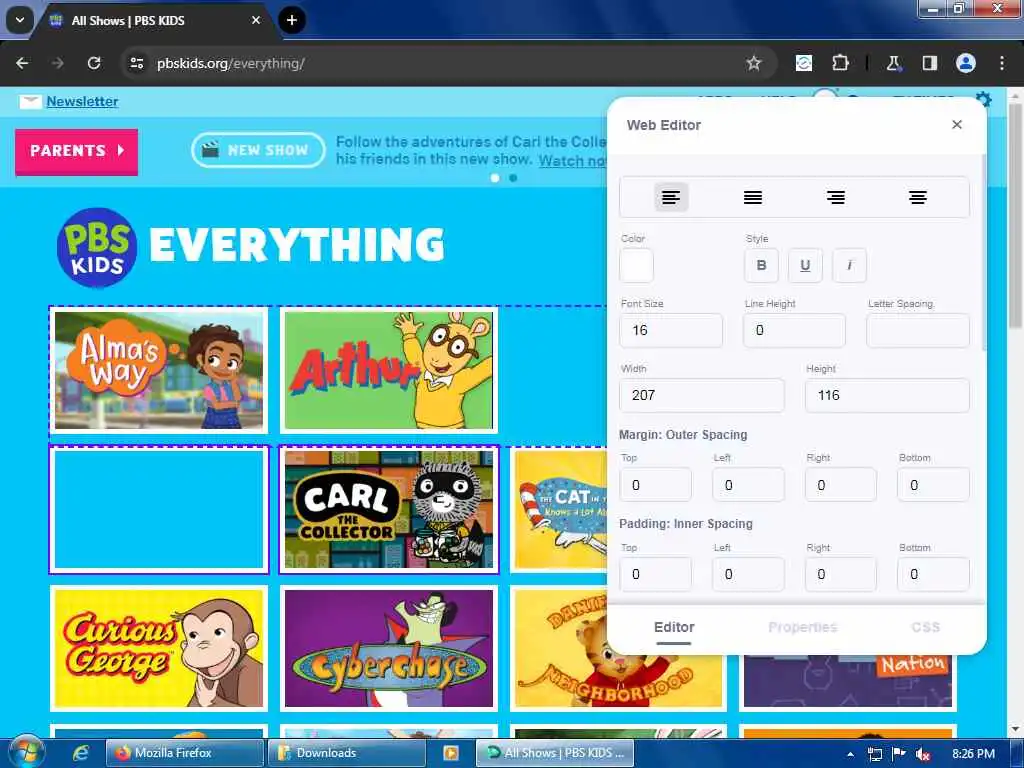Open a new browser tab
The height and width of the screenshot is (768, 1024).
[292, 20]
